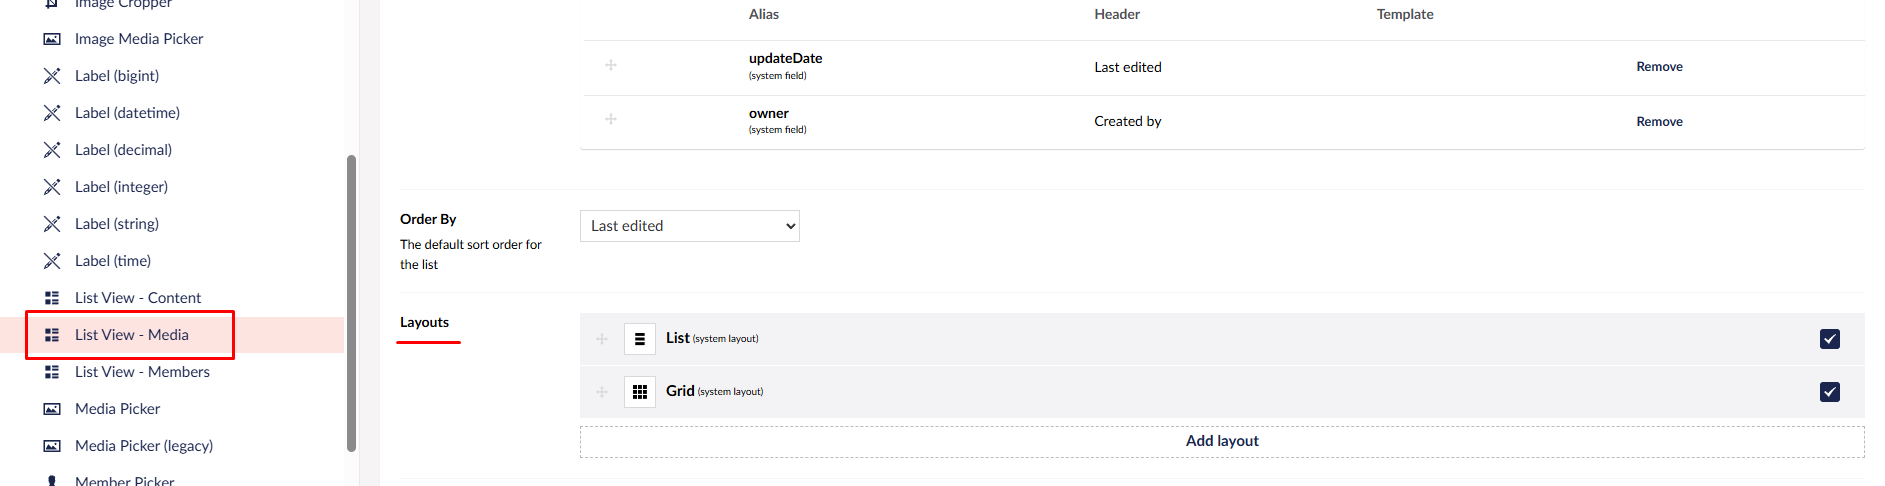Click the Media Picker icon in sidebar

52,409
